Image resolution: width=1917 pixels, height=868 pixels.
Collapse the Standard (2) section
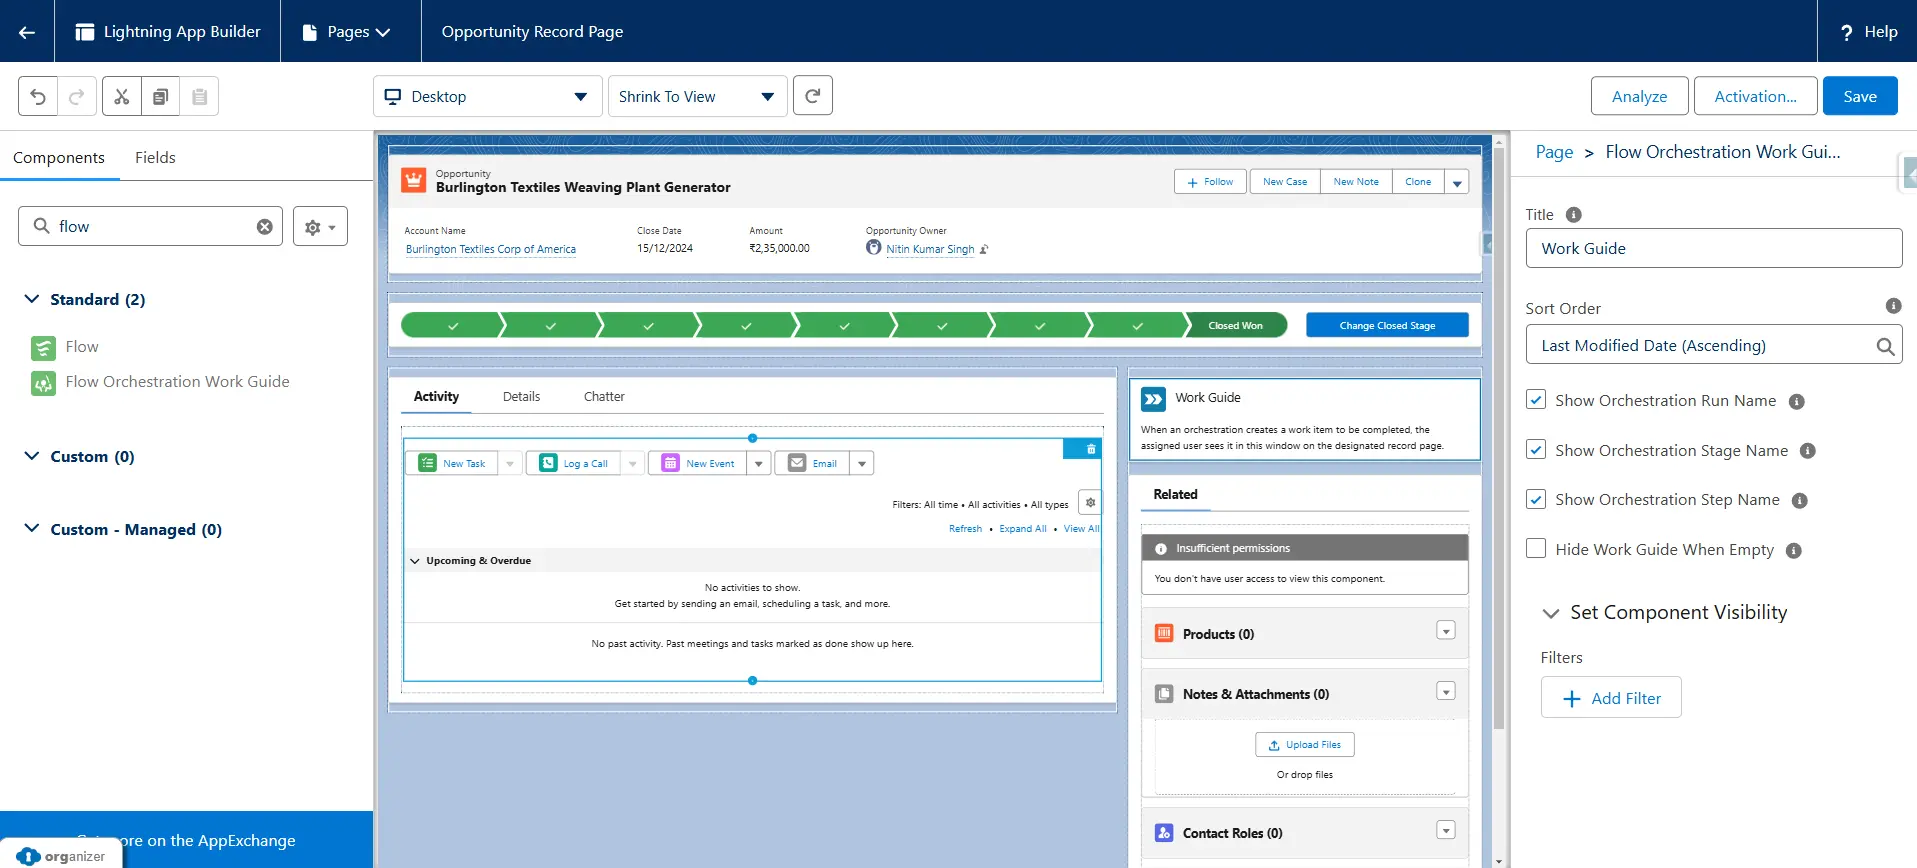(32, 299)
